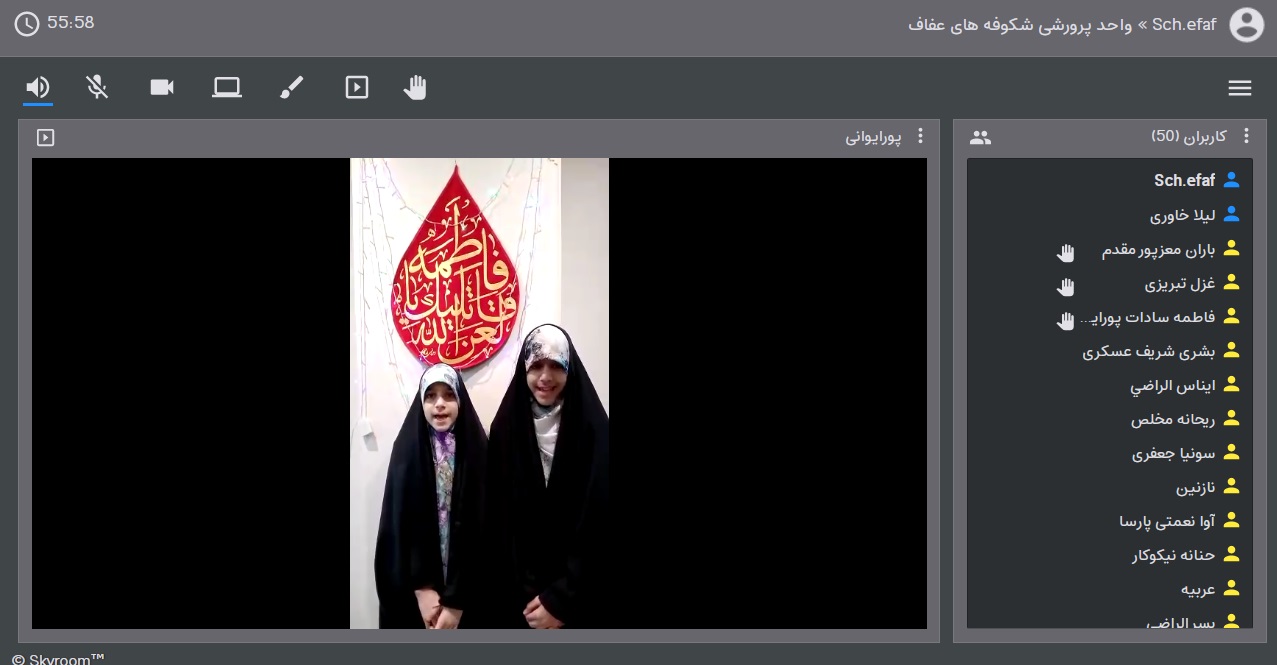Open the users panel three-dot options

tap(1246, 136)
